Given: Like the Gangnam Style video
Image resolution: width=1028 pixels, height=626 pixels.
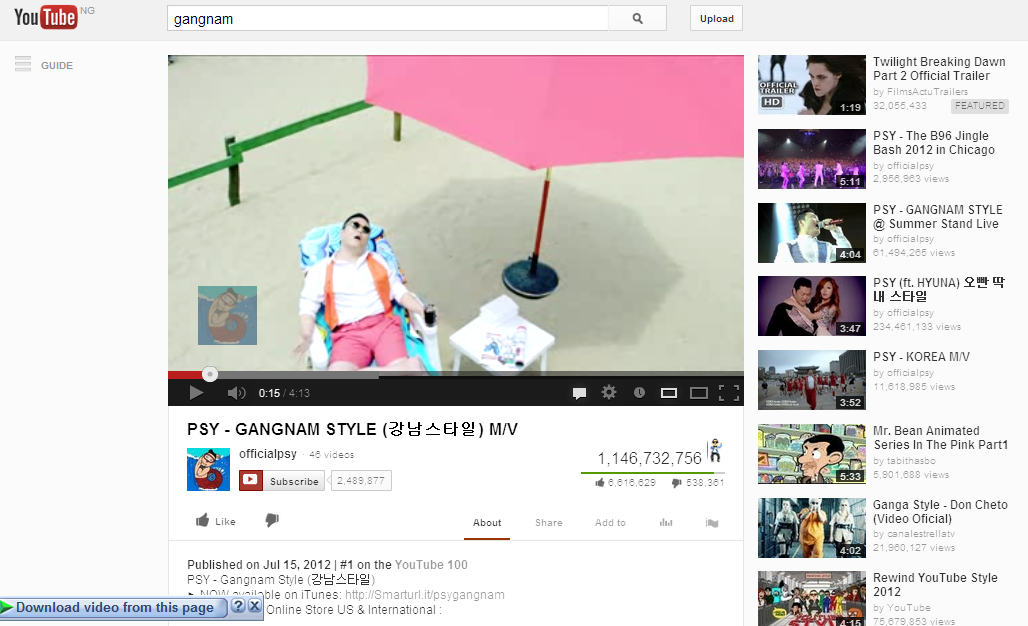Looking at the screenshot, I should click(216, 521).
